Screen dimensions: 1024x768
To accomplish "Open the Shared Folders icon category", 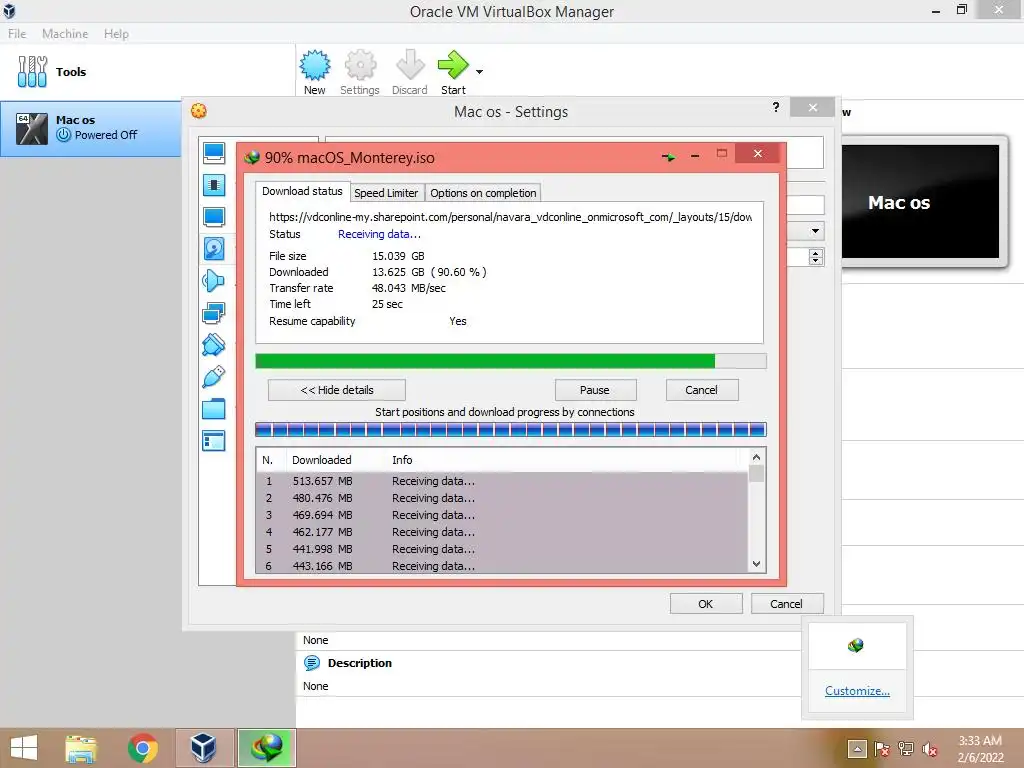I will pyautogui.click(x=214, y=409).
